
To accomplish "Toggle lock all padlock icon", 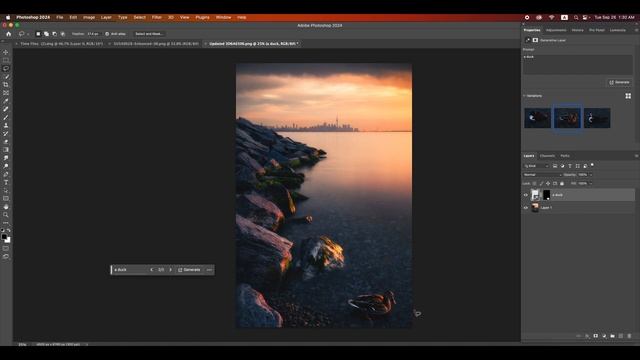I will point(562,184).
